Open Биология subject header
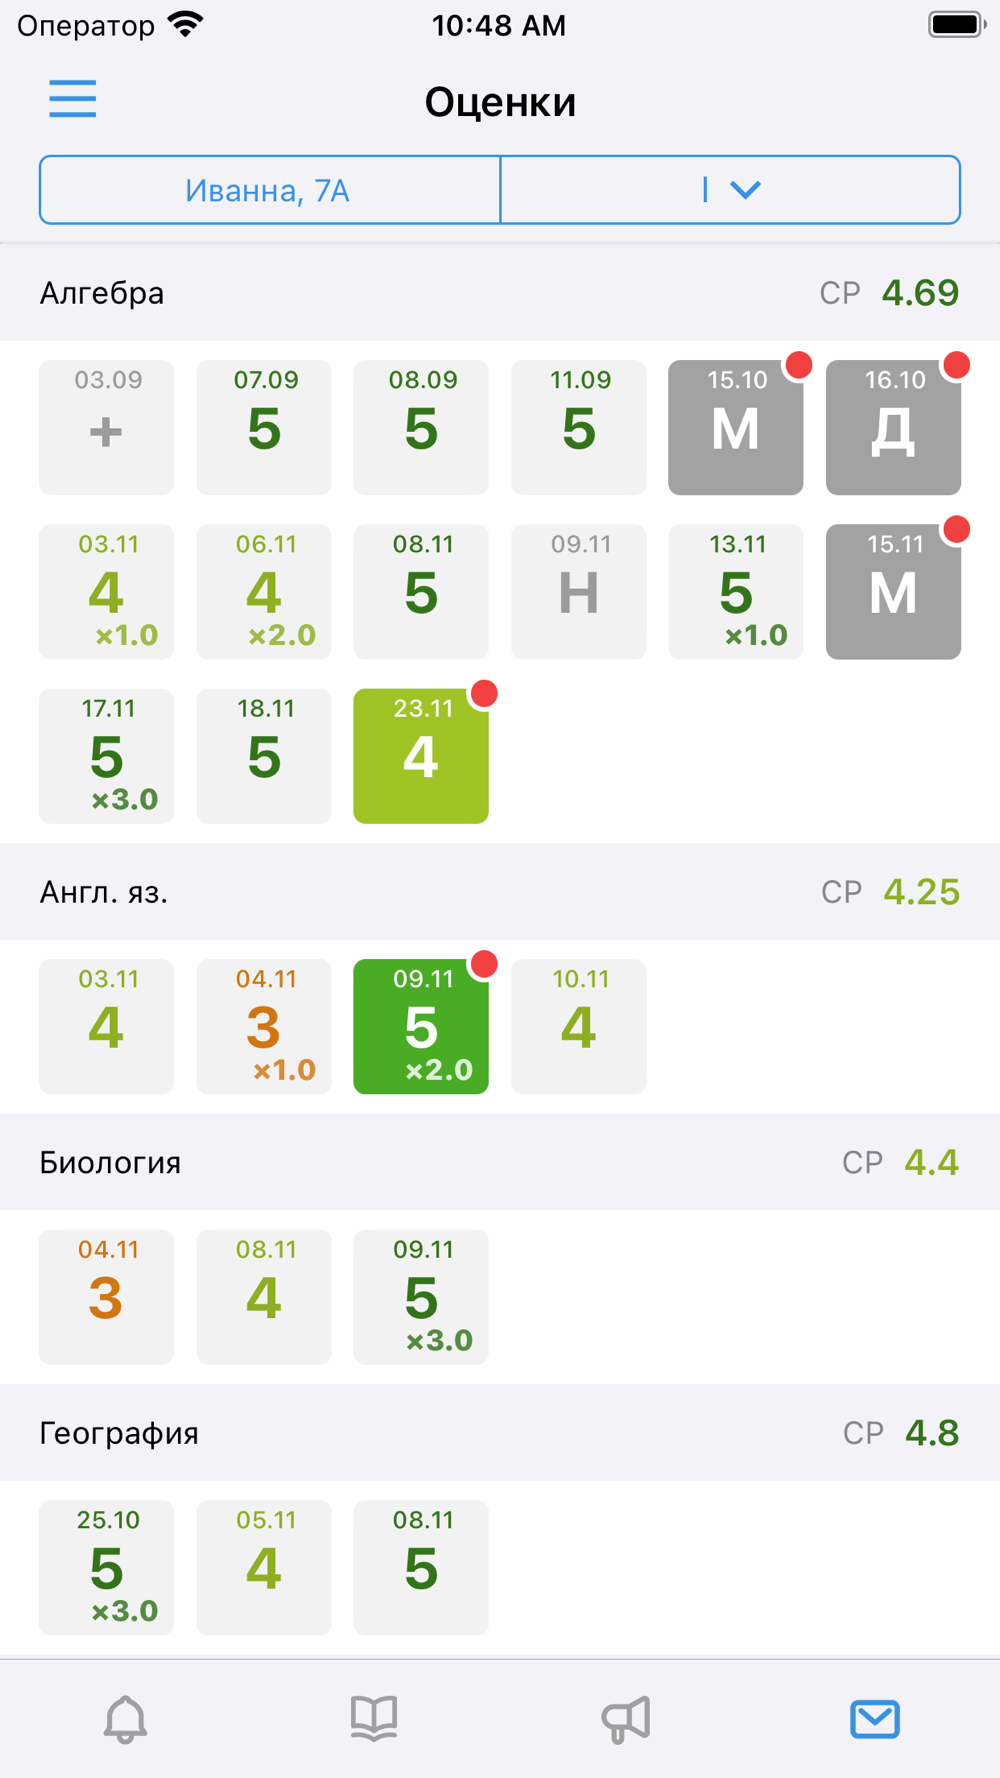The image size is (1000, 1778). (x=500, y=1162)
